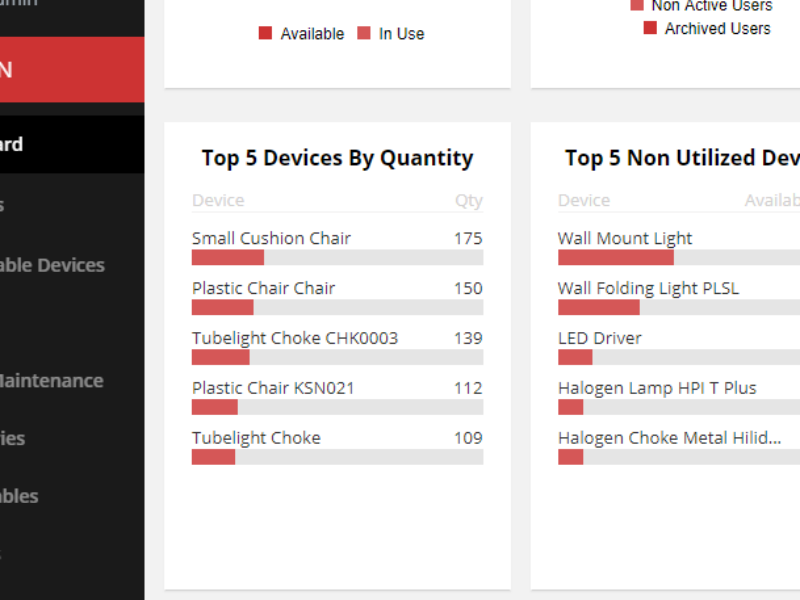Screen dimensions: 800x600
Task: Toggle the Archived Users legend swatch
Action: coord(650,28)
